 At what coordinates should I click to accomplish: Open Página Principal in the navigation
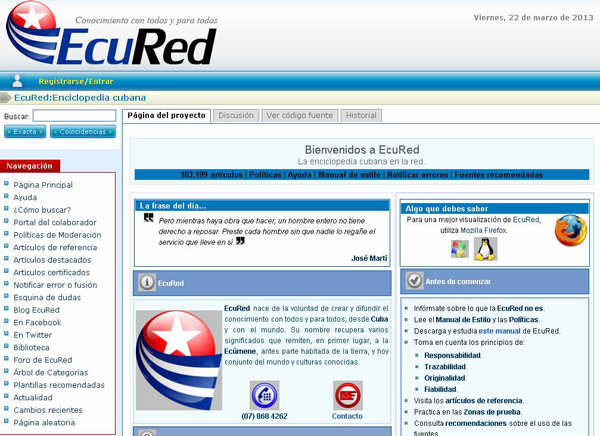[43, 185]
